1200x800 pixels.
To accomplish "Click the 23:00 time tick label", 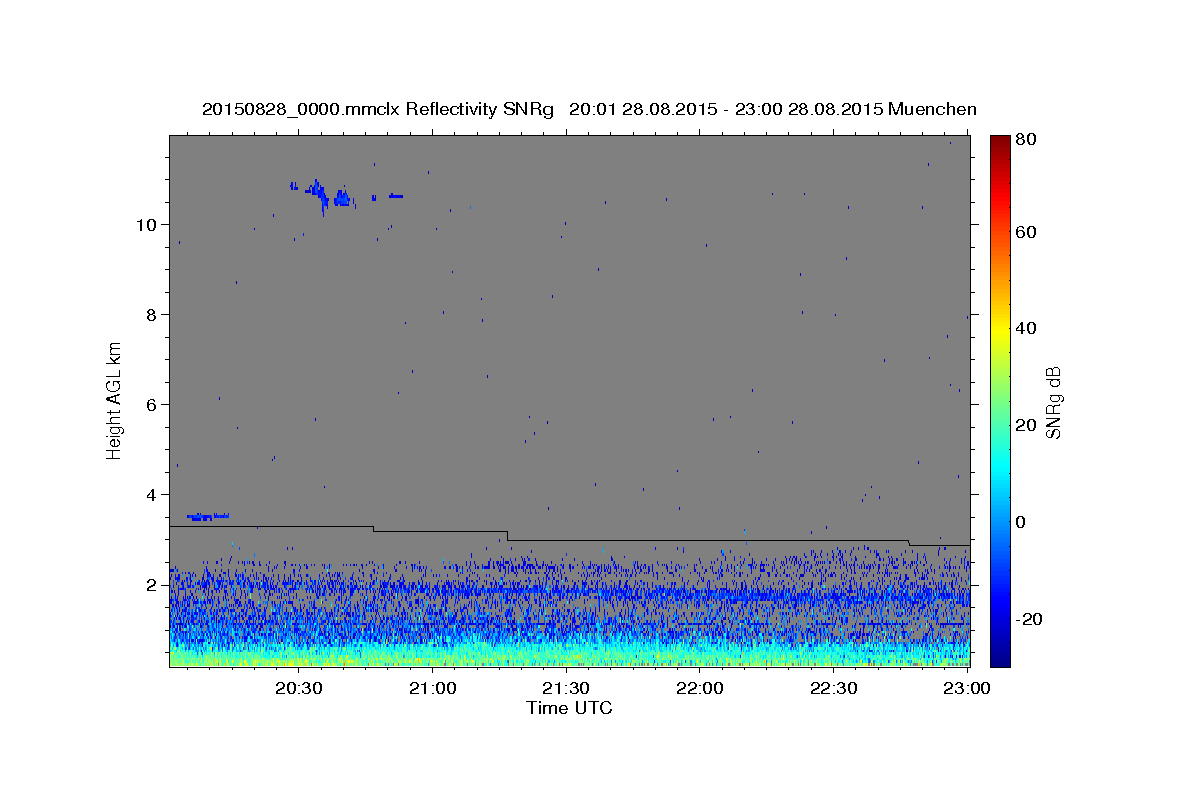I will click(967, 688).
